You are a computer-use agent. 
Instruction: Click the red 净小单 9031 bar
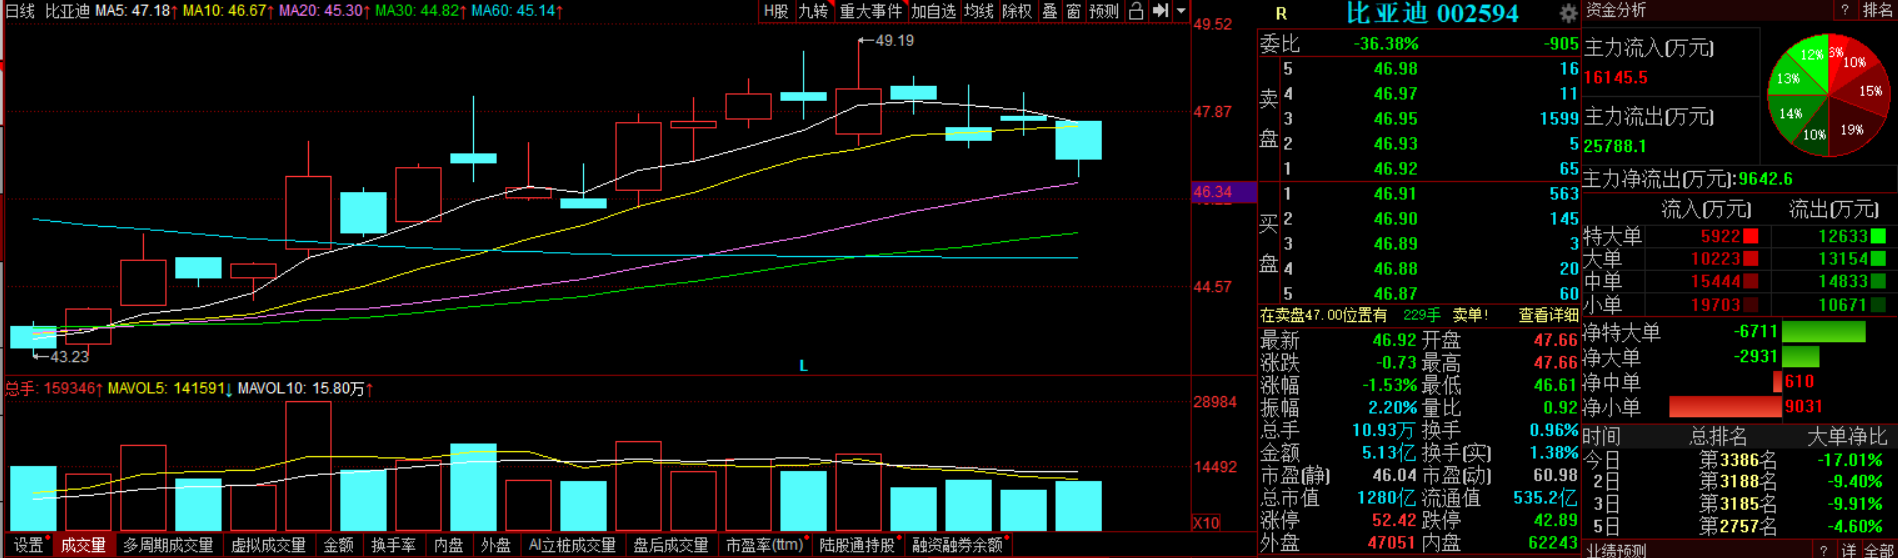click(x=1726, y=407)
